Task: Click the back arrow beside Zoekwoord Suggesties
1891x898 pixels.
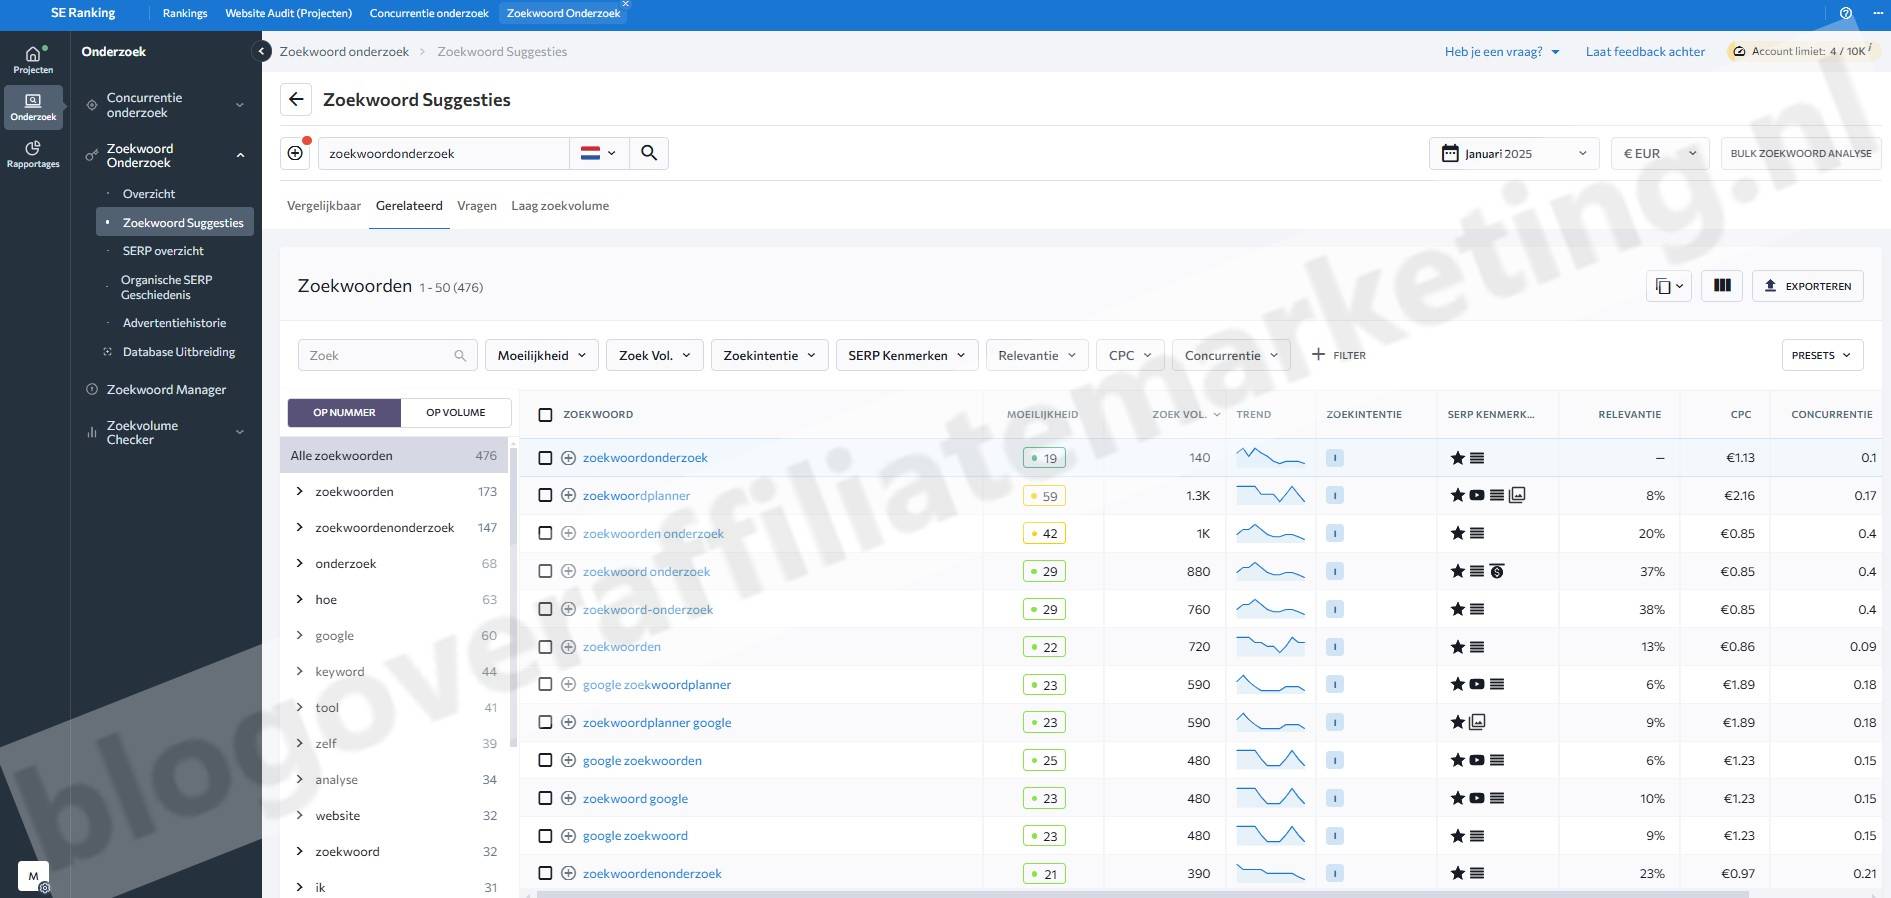Action: (295, 99)
